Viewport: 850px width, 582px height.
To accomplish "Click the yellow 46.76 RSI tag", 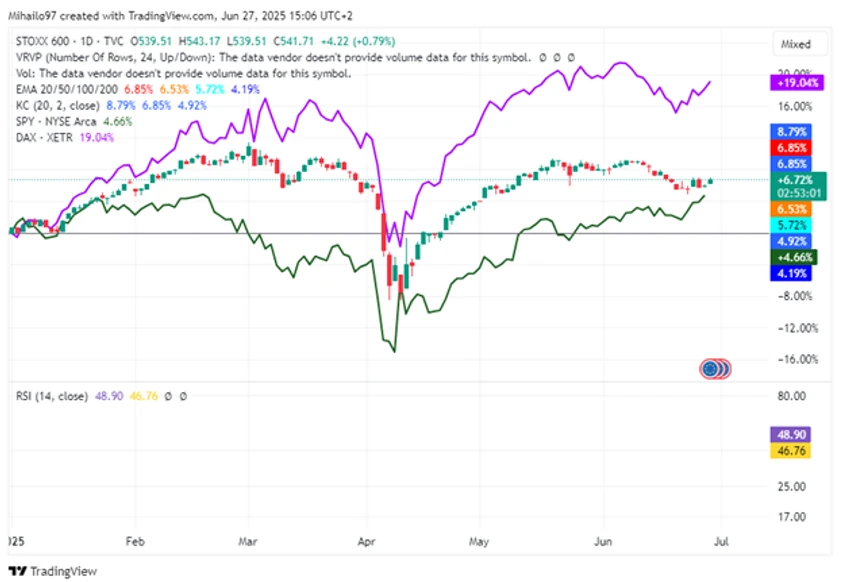I will pos(791,451).
